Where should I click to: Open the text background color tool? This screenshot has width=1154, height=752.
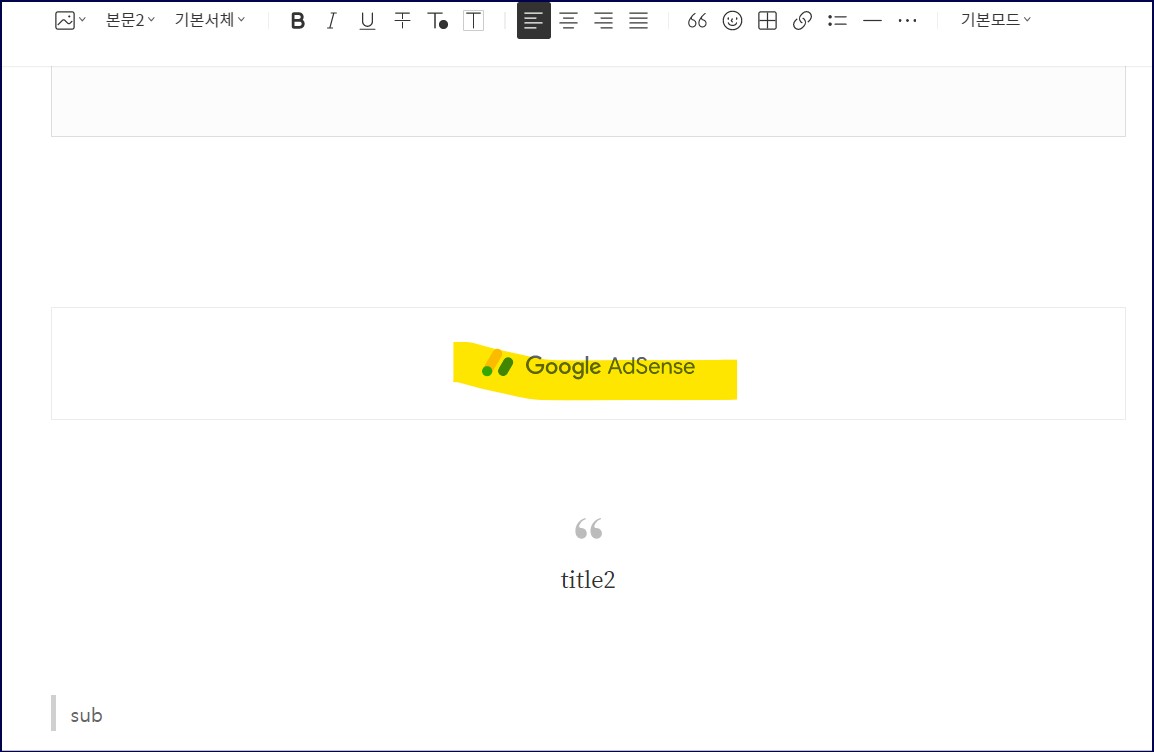(x=473, y=21)
